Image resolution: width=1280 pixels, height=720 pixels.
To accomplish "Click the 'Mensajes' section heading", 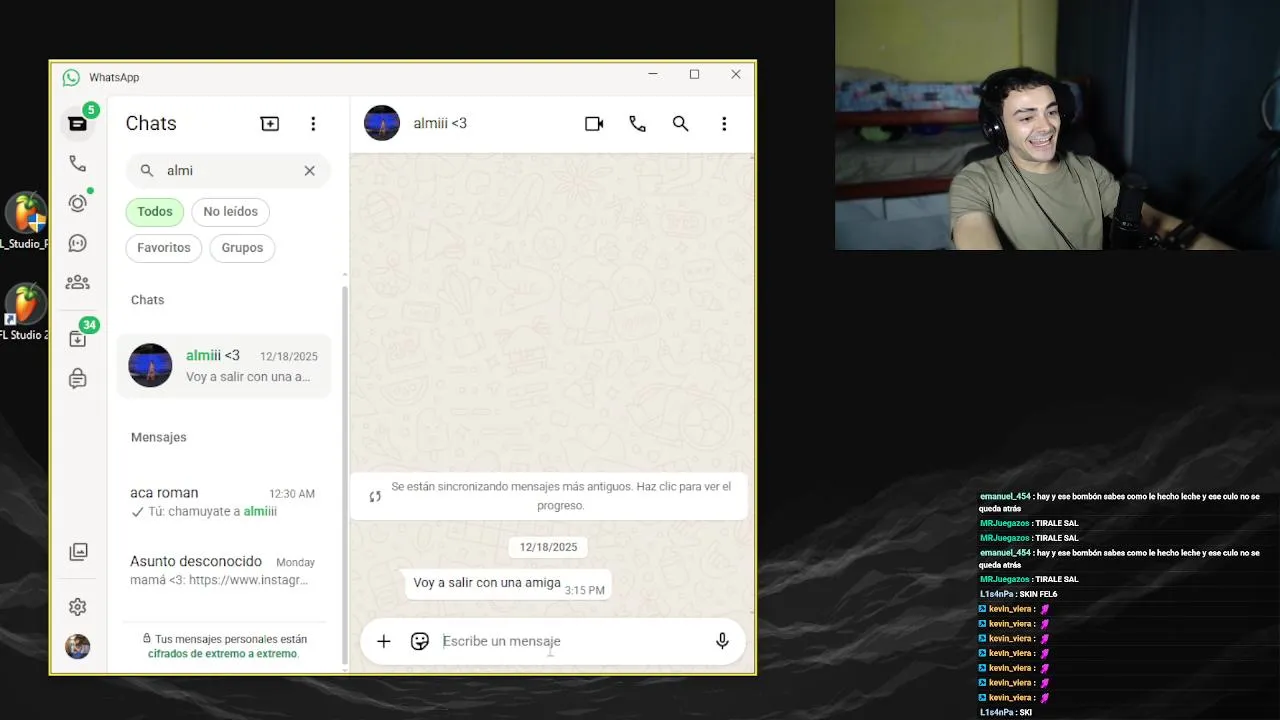I will click(159, 438).
